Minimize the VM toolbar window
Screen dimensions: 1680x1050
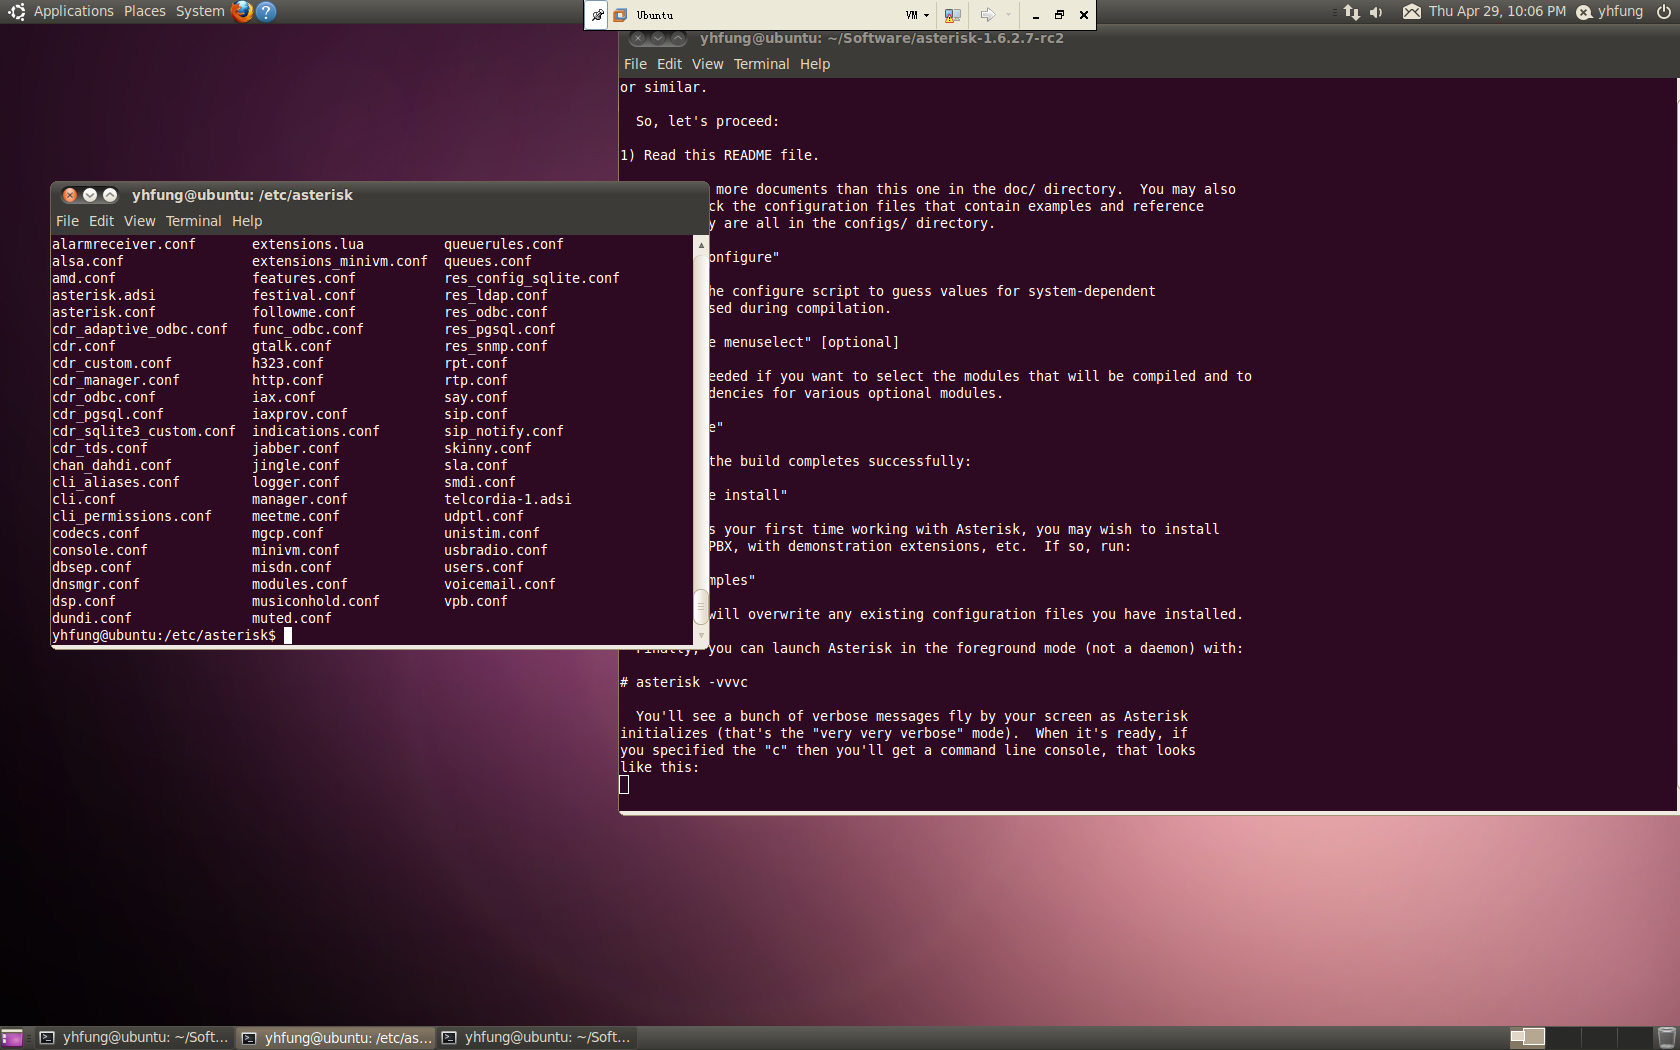[x=1035, y=15]
